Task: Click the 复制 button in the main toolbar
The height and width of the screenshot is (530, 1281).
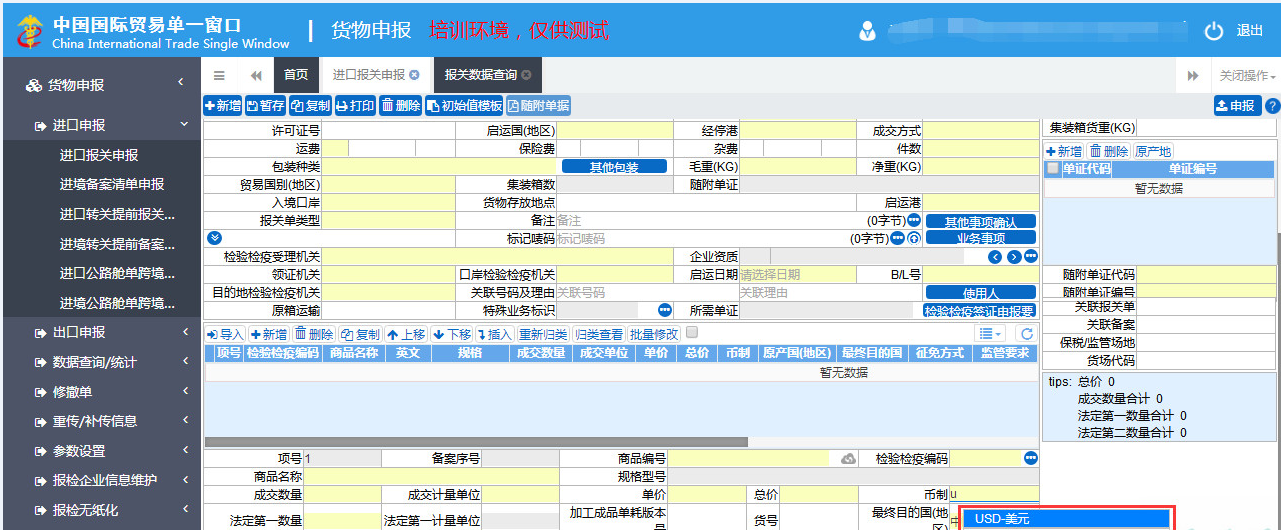Action: (x=310, y=105)
